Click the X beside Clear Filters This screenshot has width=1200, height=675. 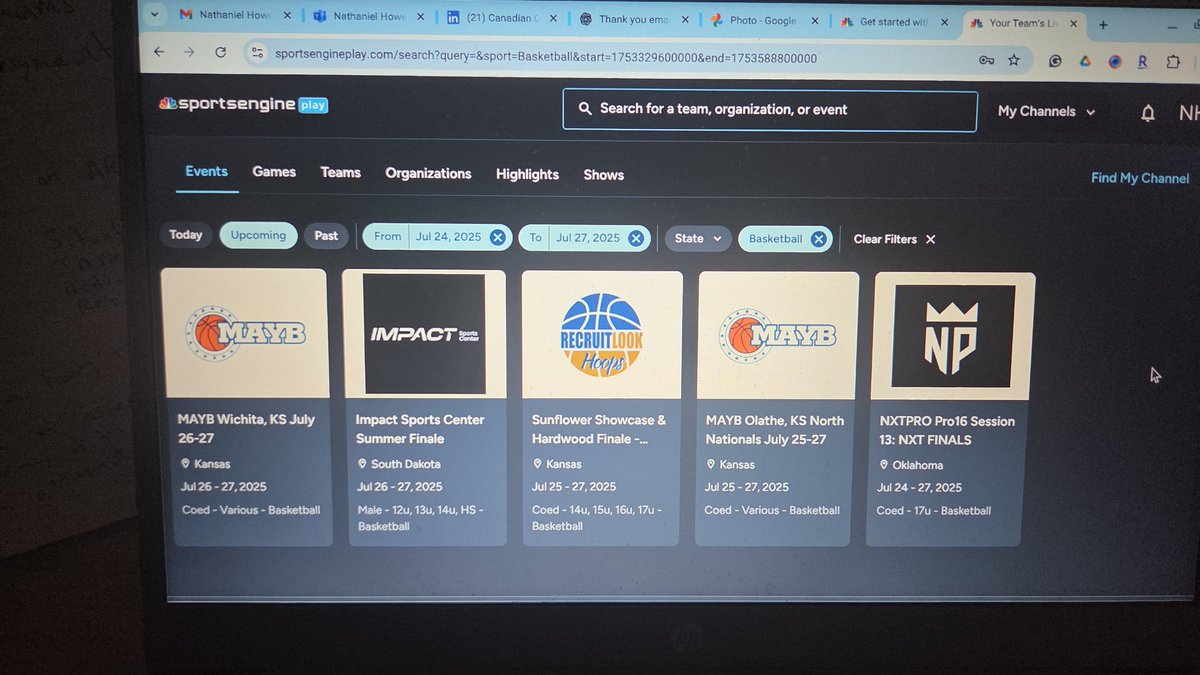pyautogui.click(x=930, y=239)
